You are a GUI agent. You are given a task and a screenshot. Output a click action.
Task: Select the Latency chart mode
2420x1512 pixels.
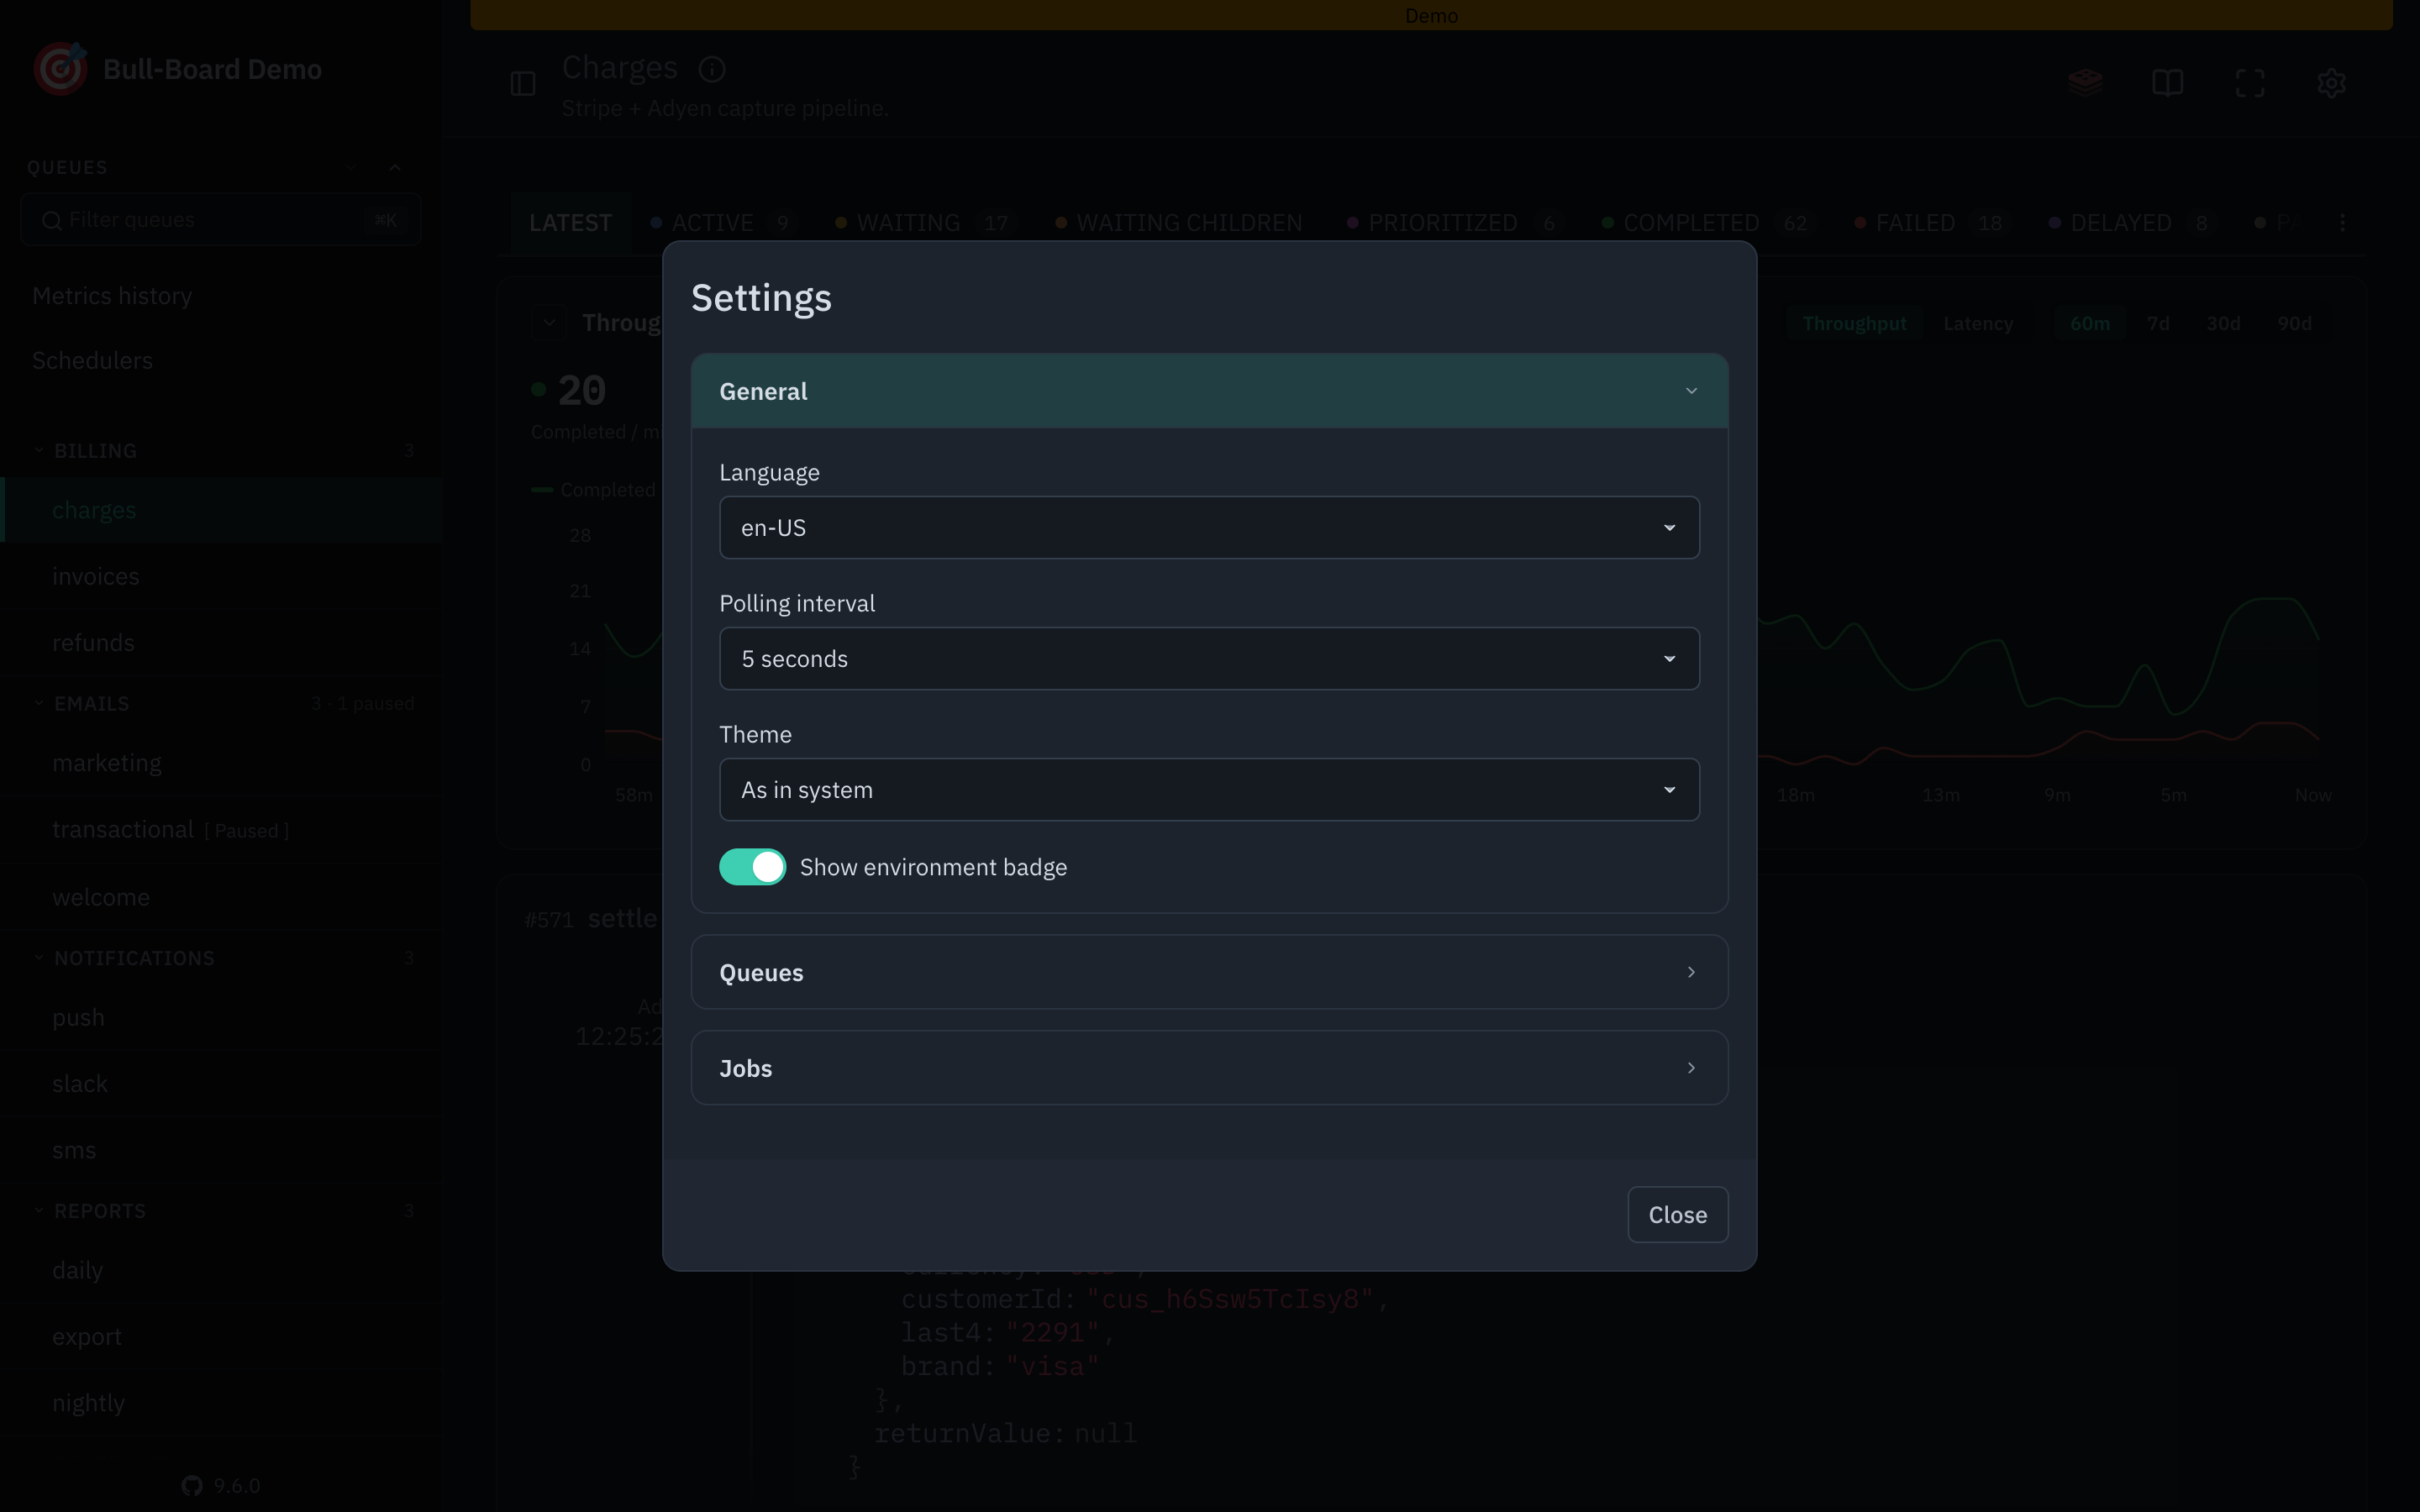(1977, 324)
